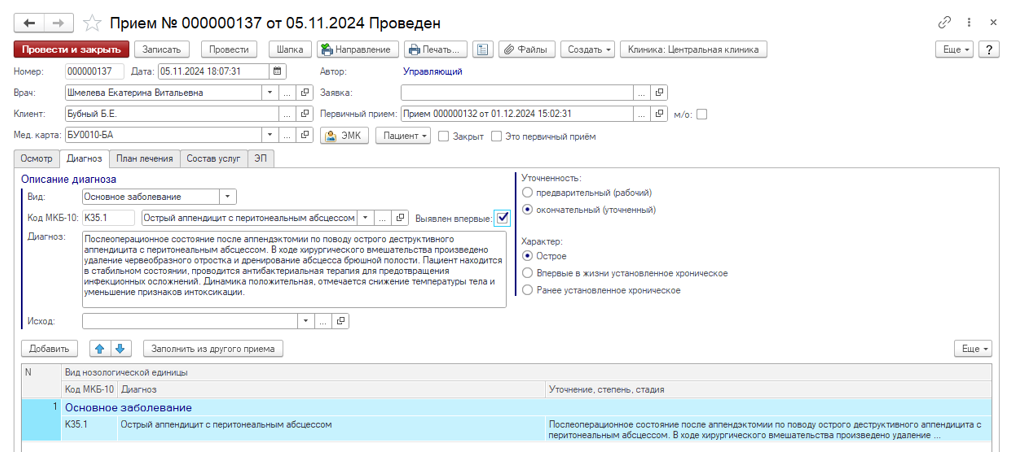This screenshot has height=467, width=1021.
Task: Go forward with the right arrow button
Action: coord(59,23)
